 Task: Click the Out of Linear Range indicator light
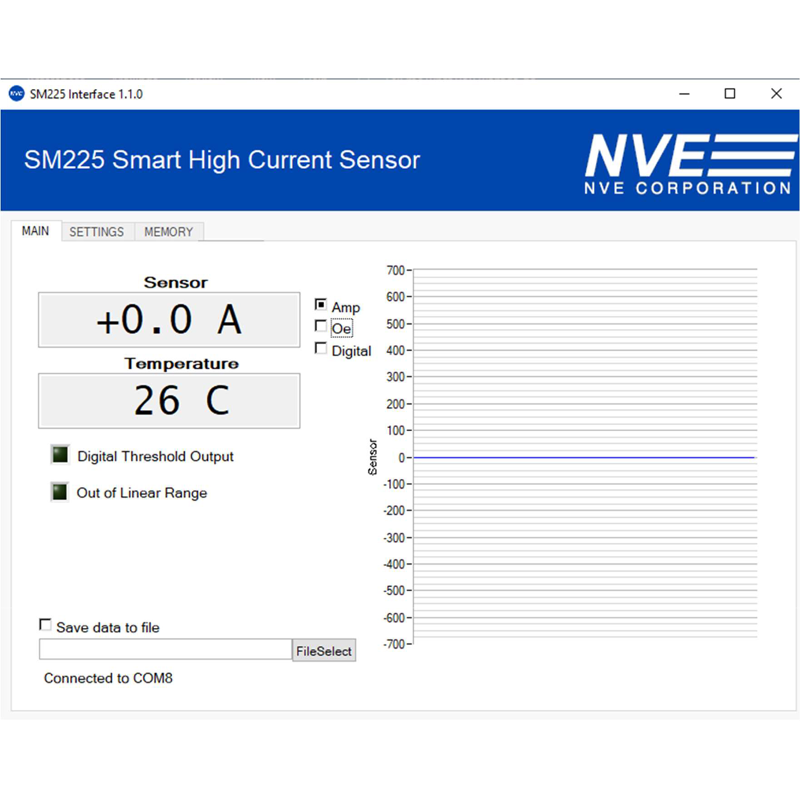pos(60,492)
